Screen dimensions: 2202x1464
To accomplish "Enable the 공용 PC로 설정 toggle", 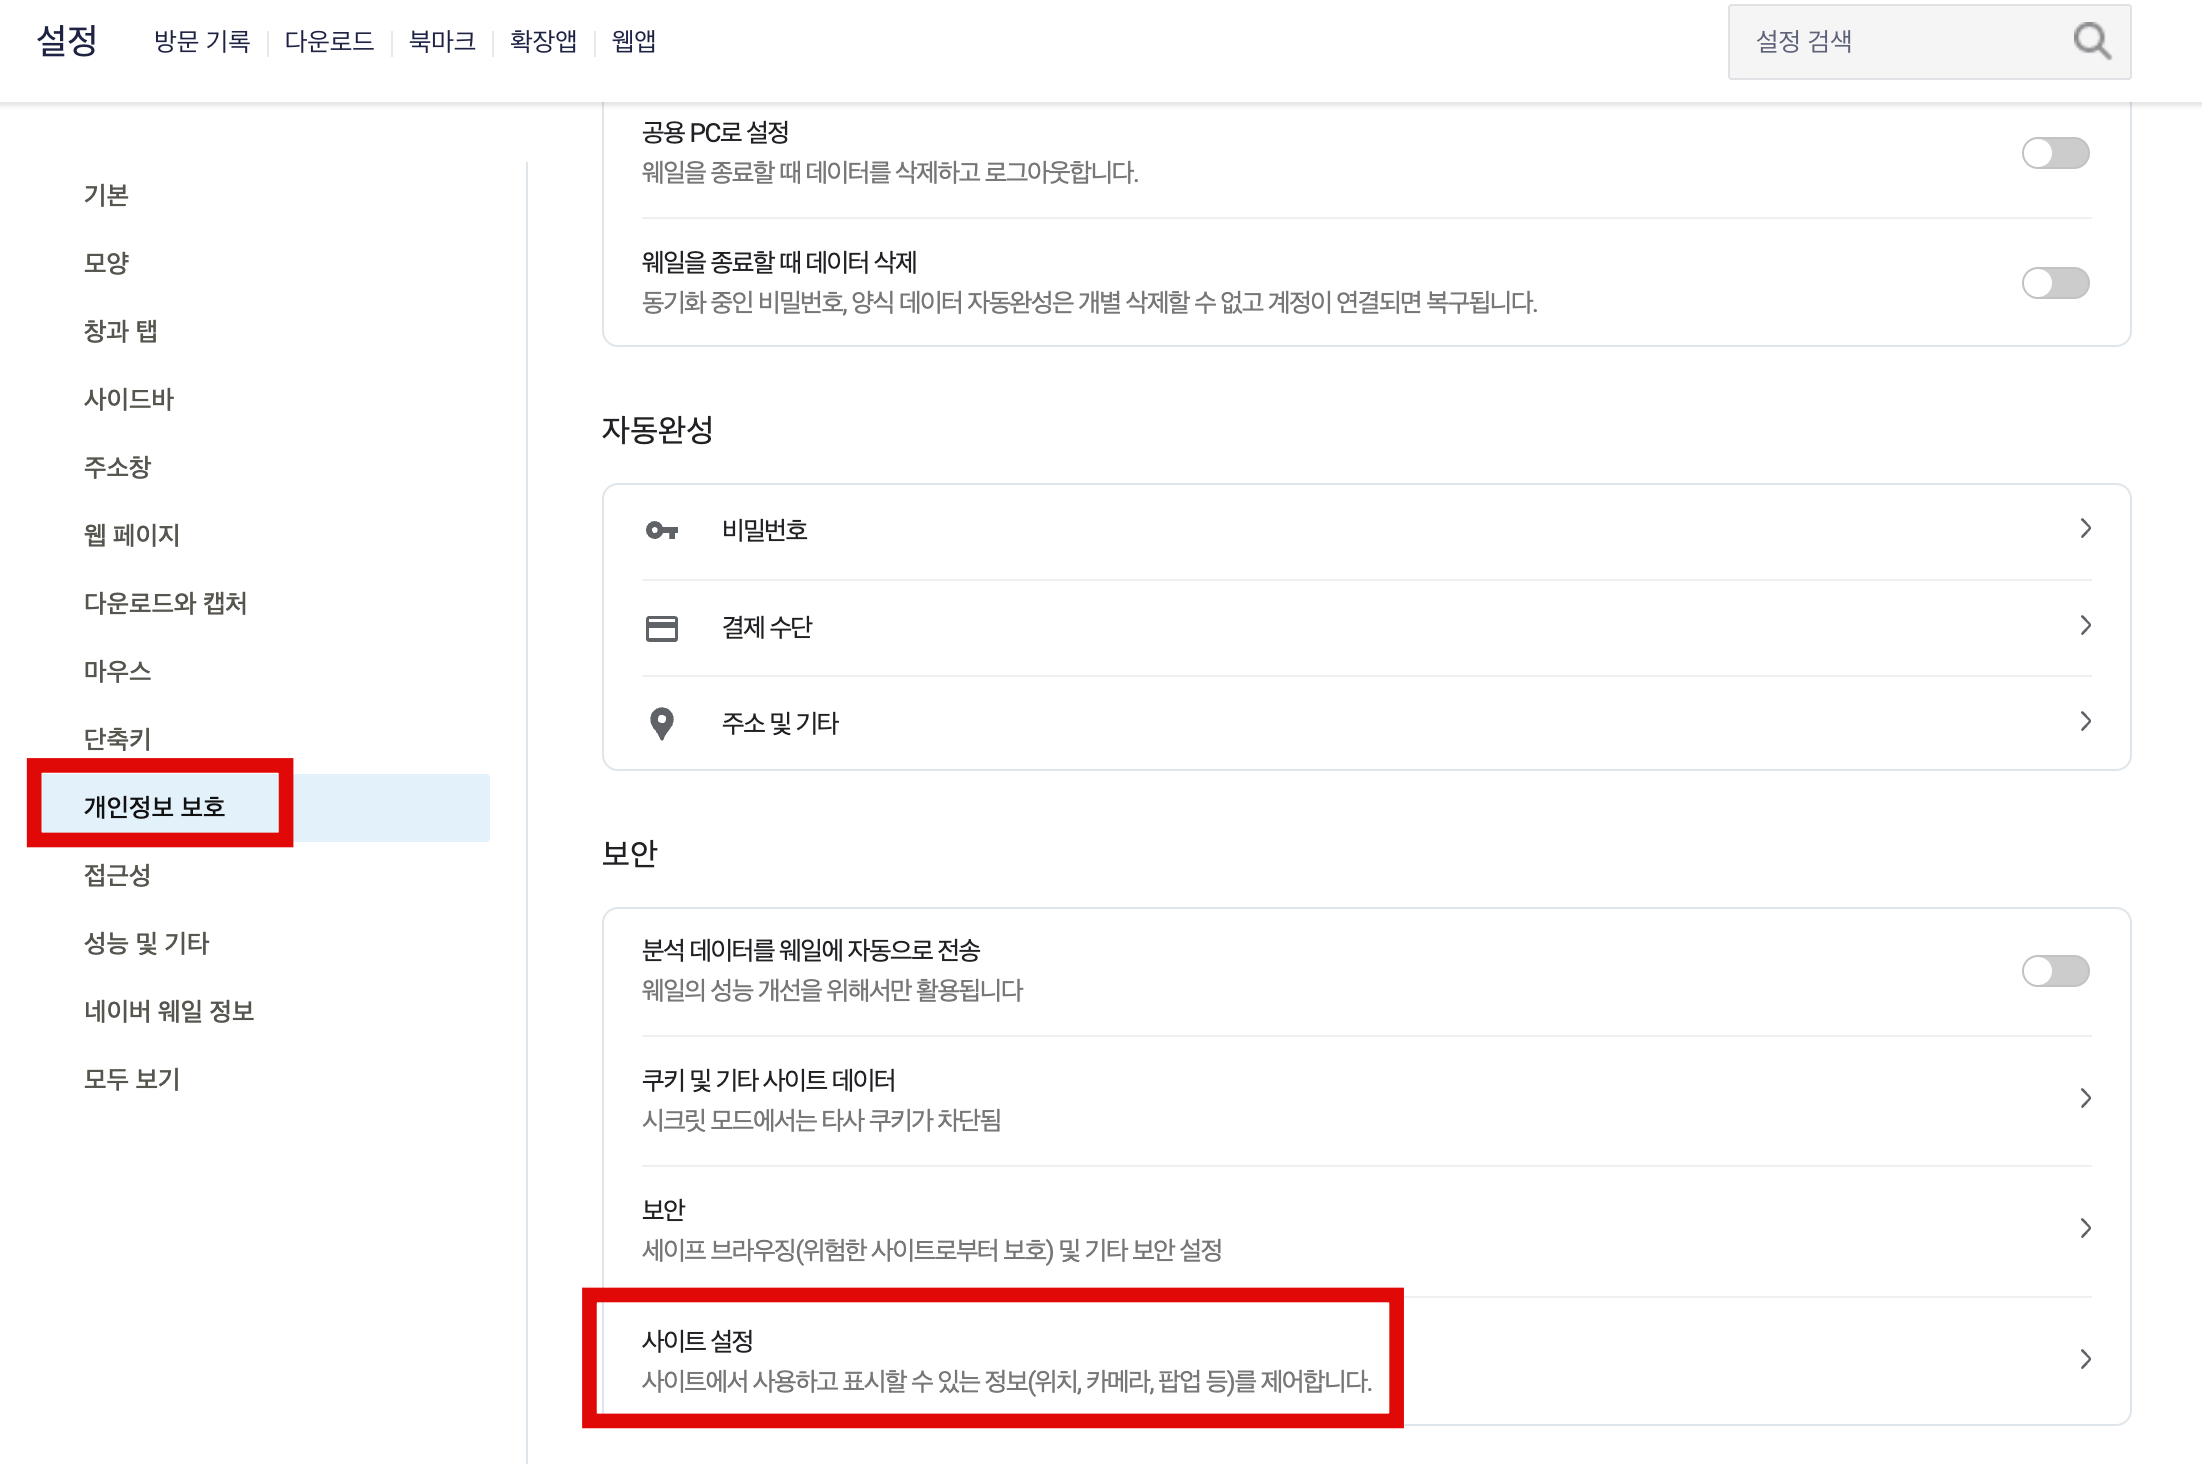I will 2056,152.
